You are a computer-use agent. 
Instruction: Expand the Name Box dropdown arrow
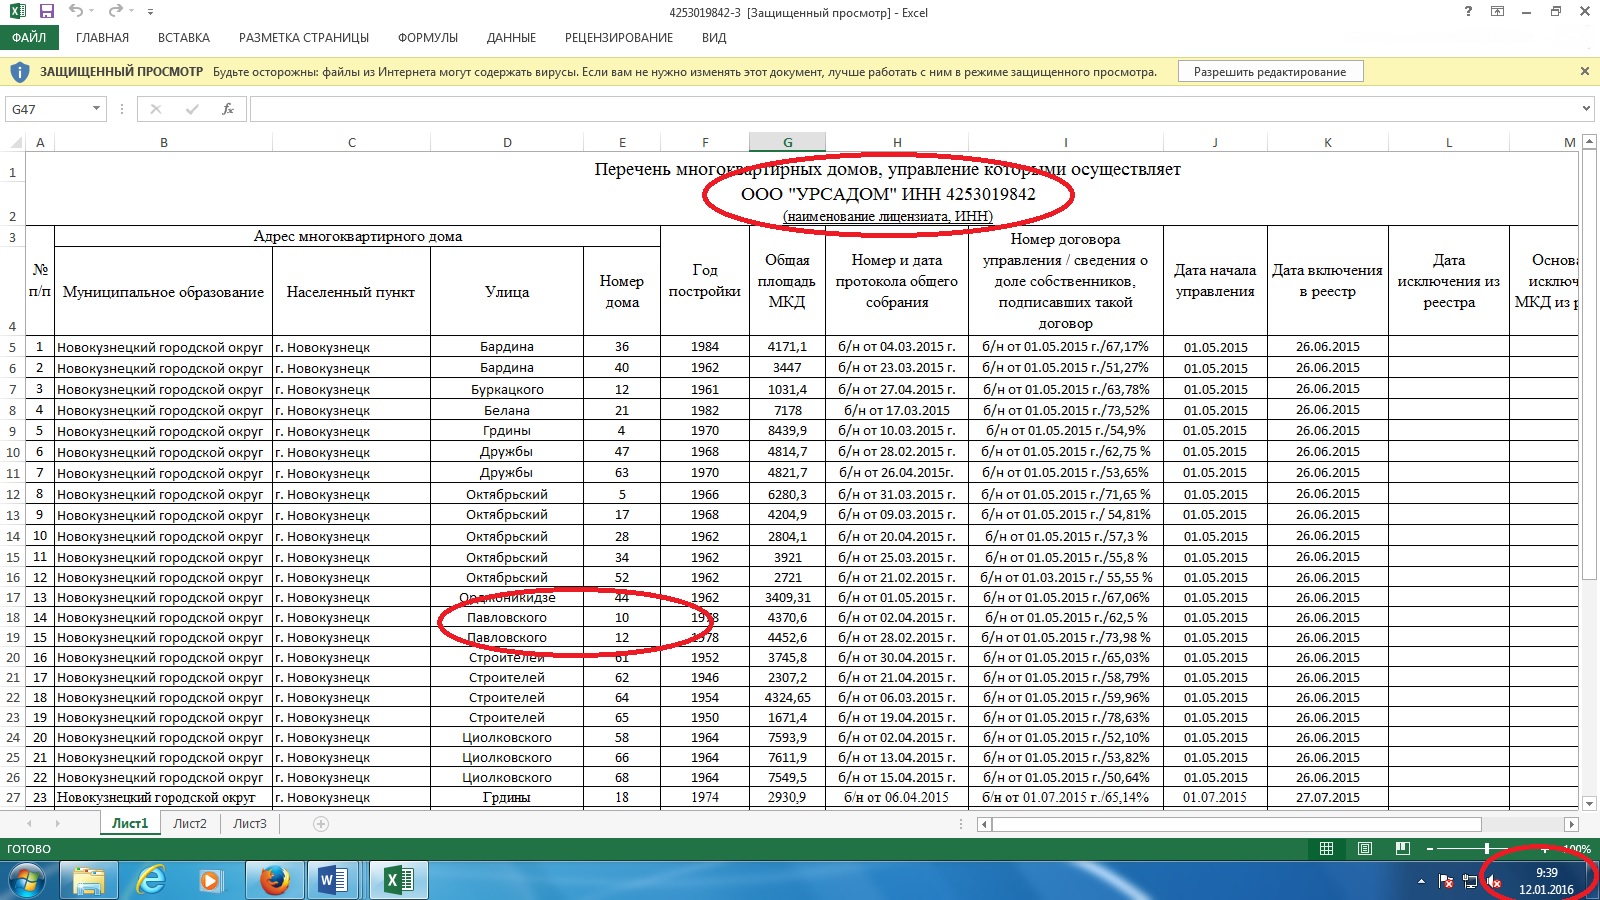click(97, 109)
